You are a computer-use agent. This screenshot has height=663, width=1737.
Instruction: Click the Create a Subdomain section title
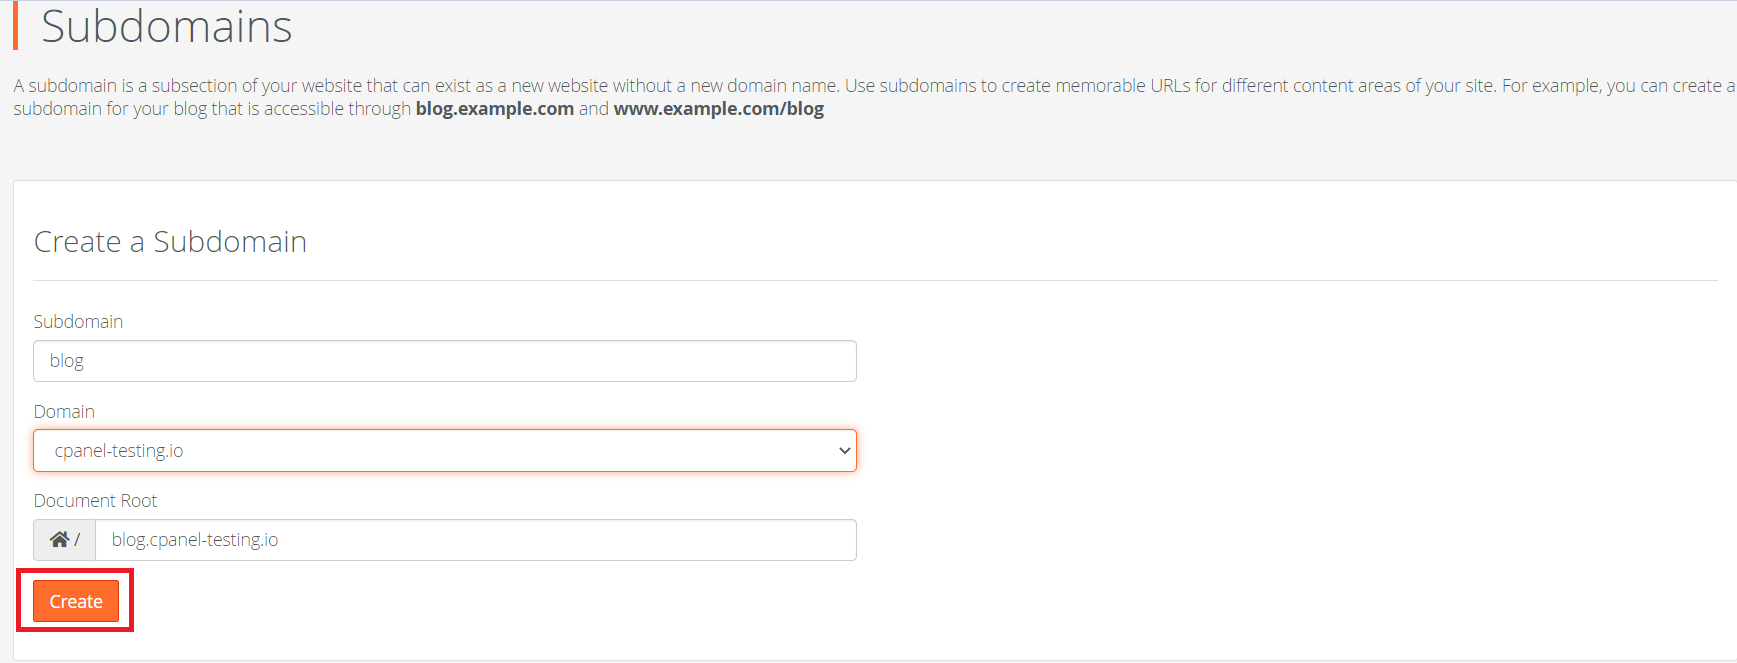170,241
